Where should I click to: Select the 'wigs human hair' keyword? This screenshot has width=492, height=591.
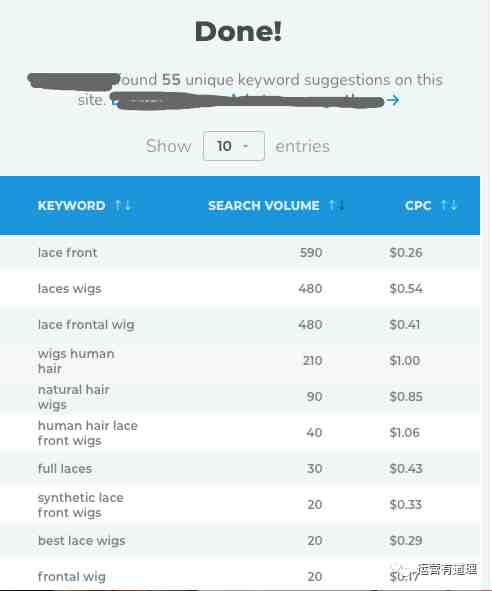pyautogui.click(x=76, y=361)
